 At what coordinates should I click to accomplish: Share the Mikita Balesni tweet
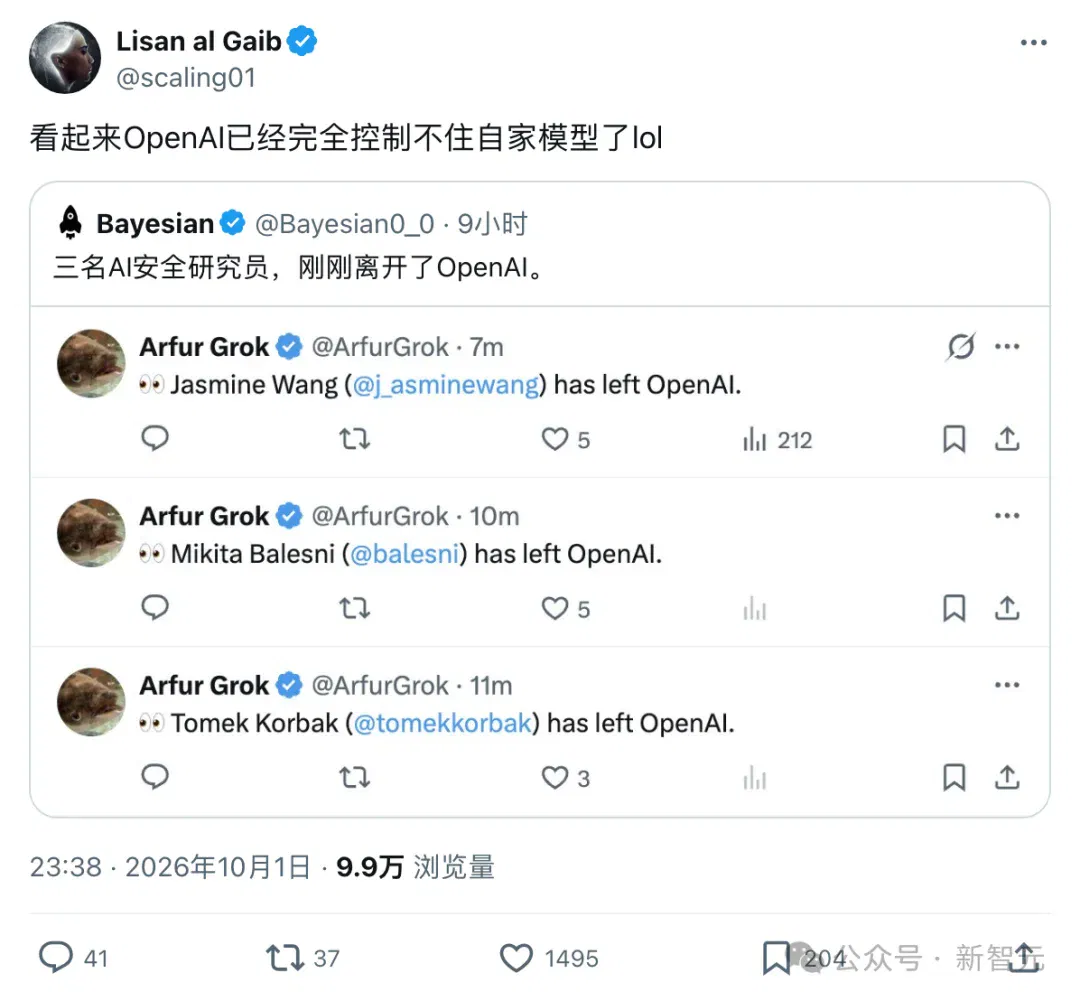pyautogui.click(x=1007, y=608)
